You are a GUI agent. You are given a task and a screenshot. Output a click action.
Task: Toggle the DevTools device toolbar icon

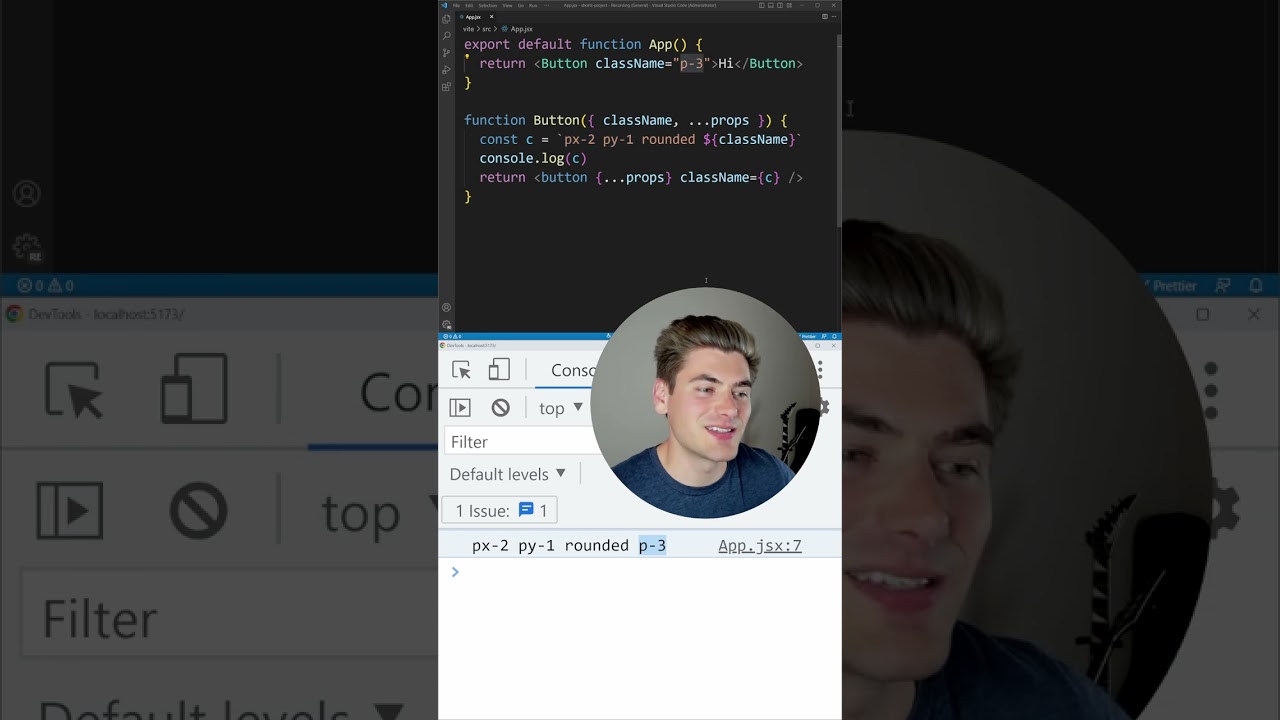[x=499, y=370]
